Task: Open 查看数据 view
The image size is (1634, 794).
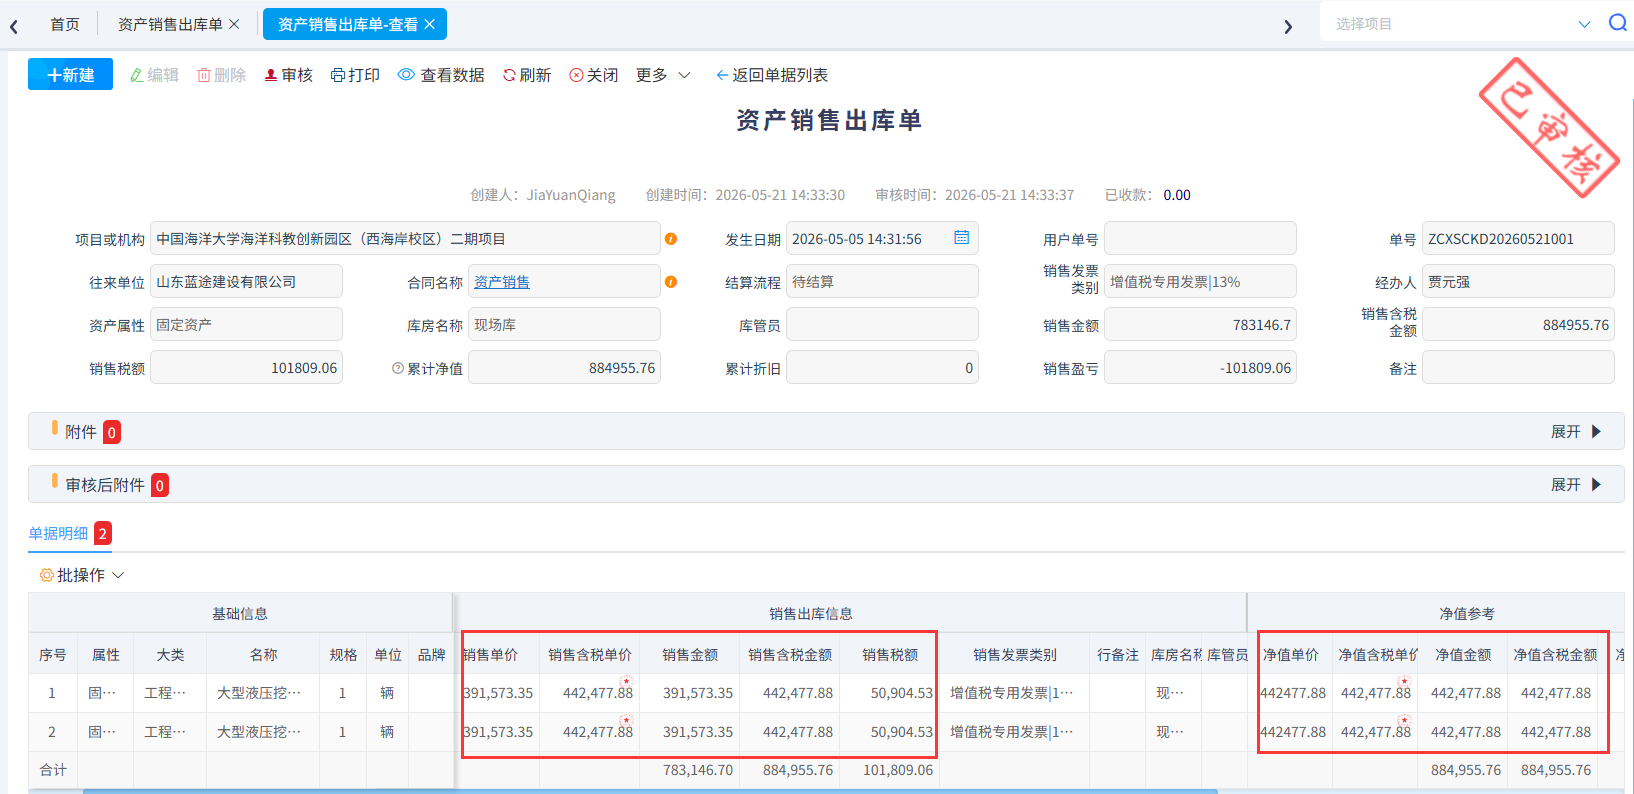Action: 441,75
